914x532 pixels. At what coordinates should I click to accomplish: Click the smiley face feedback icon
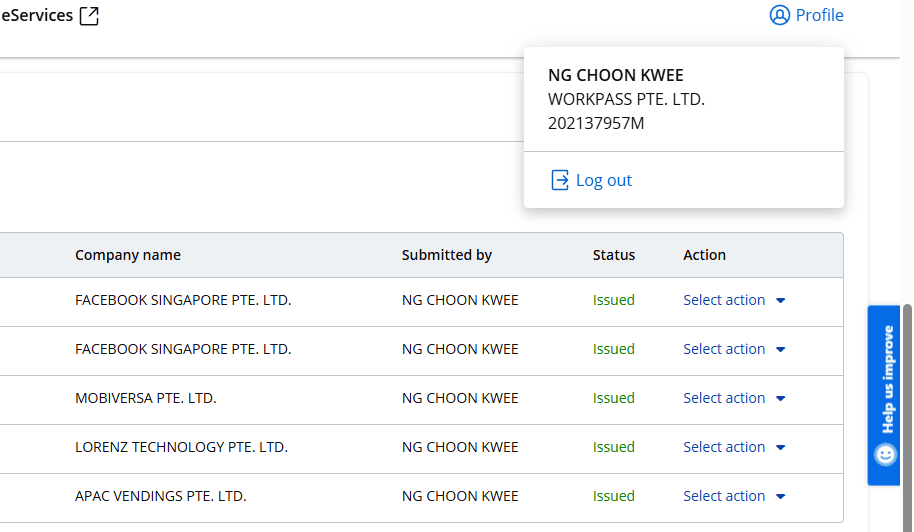click(x=885, y=455)
